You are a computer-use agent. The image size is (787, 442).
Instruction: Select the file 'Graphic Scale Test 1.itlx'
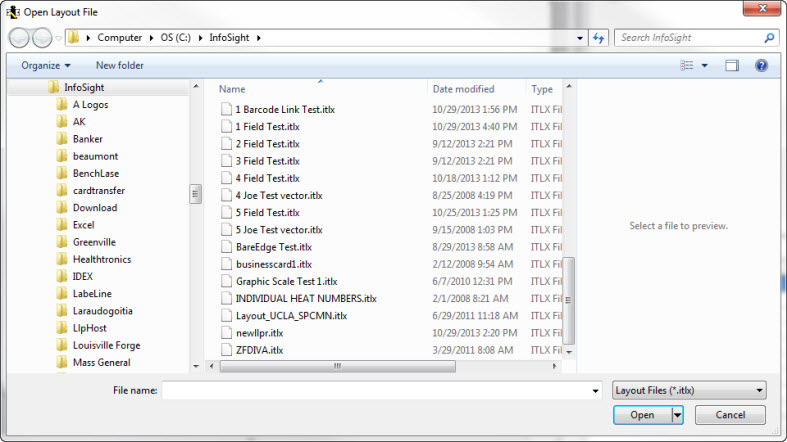point(287,281)
